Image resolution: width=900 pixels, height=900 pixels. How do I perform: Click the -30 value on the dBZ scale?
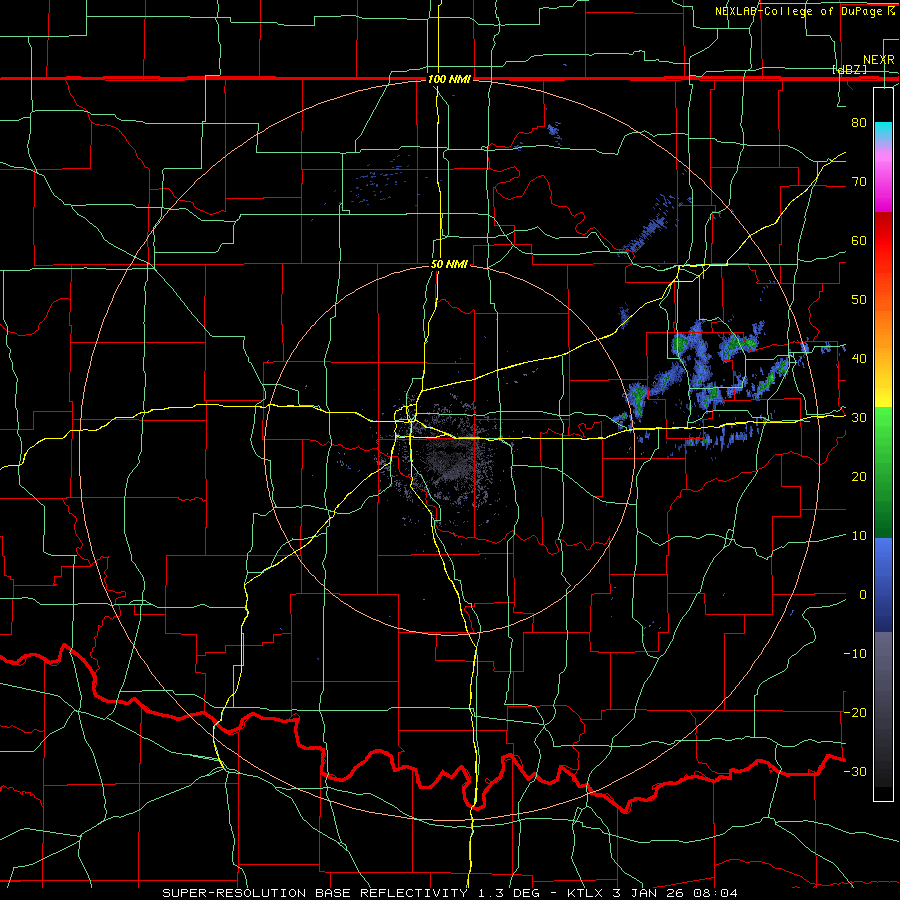click(855, 771)
